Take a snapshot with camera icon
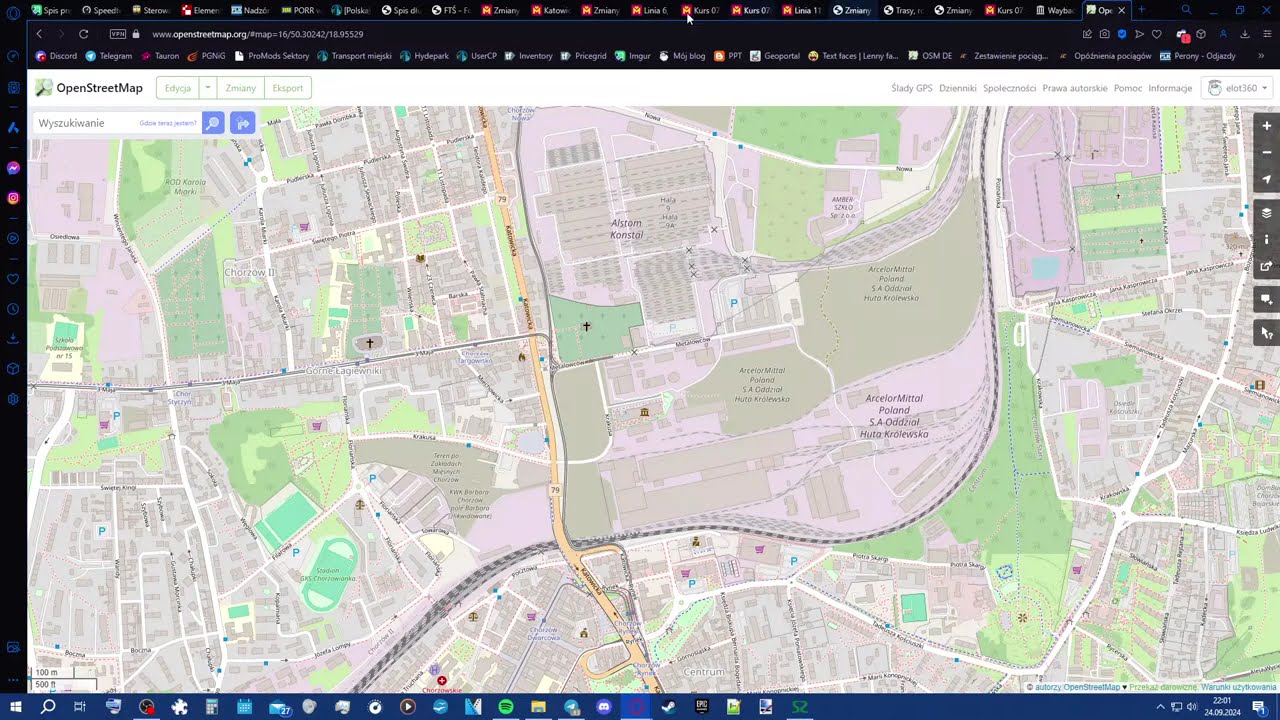This screenshot has width=1280, height=720. (x=1105, y=34)
